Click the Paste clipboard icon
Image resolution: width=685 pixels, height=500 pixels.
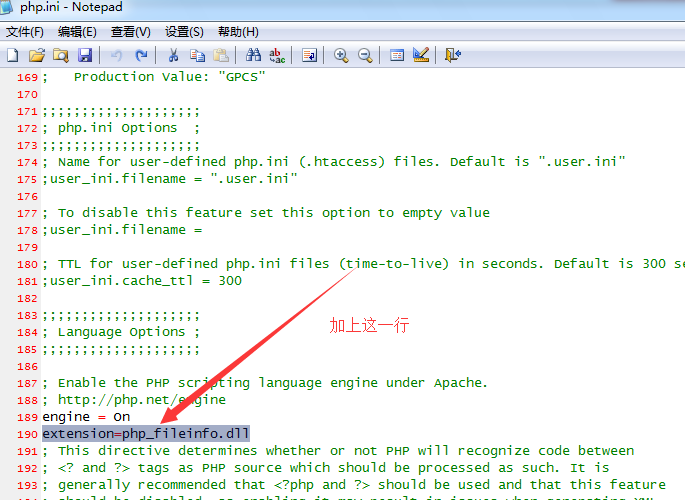pos(221,55)
